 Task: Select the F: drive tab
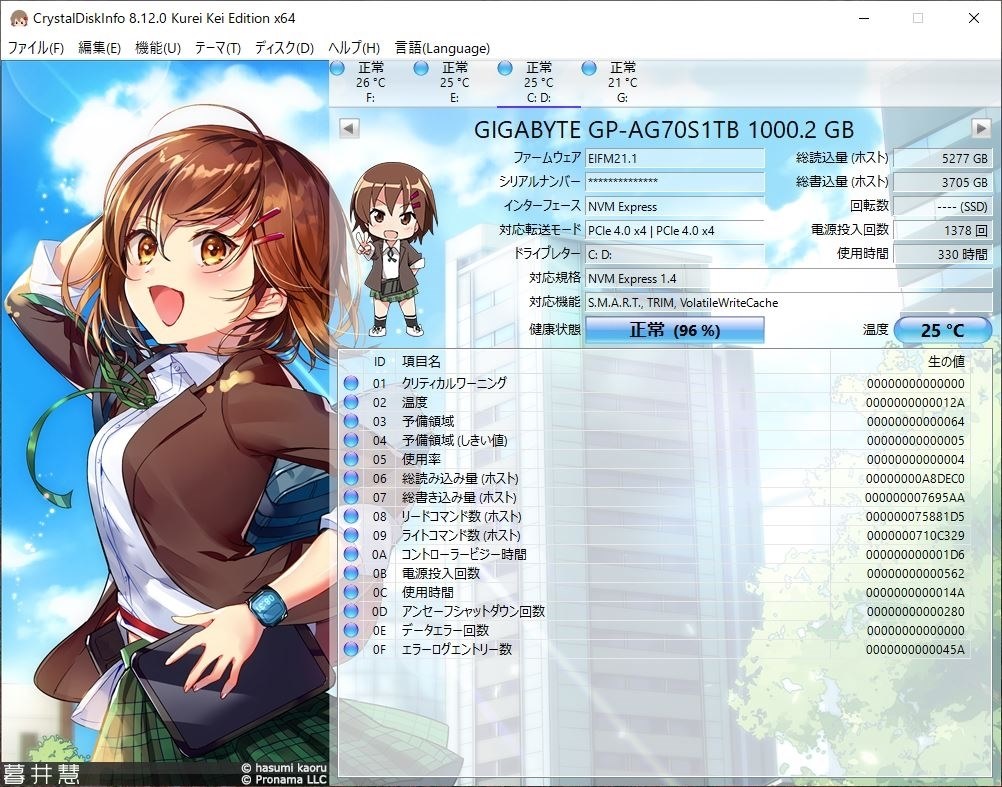coord(371,82)
